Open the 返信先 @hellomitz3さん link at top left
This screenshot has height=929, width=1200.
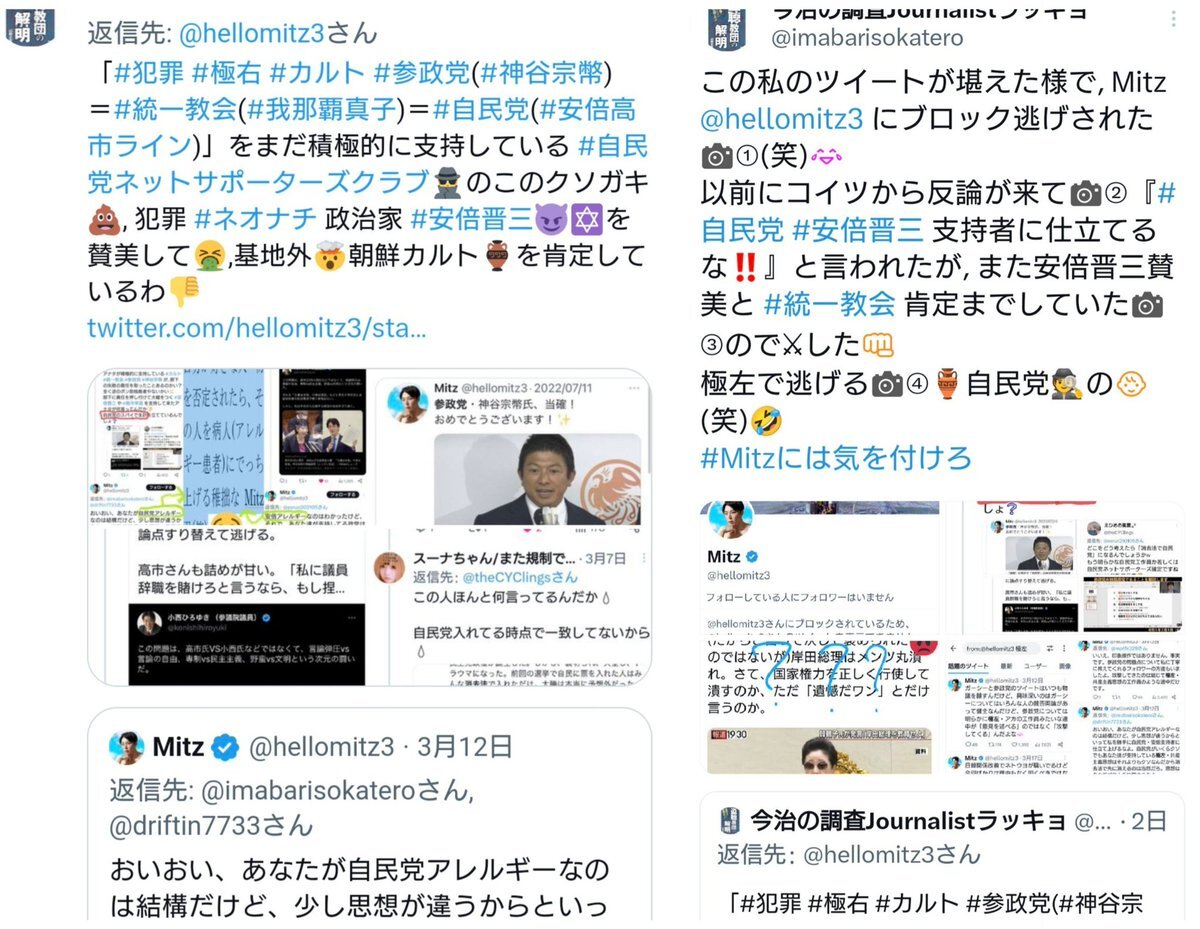[232, 32]
